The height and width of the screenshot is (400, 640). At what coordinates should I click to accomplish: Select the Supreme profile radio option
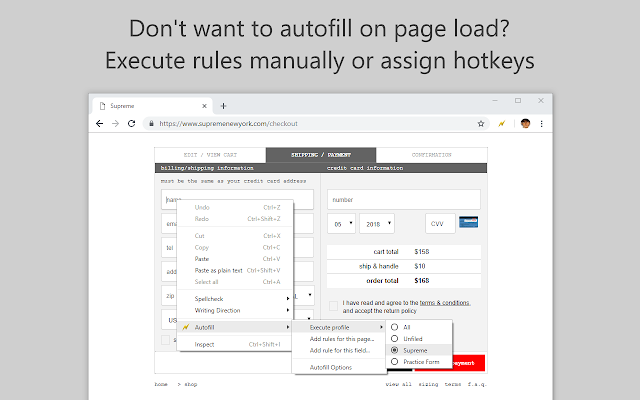[x=394, y=350]
